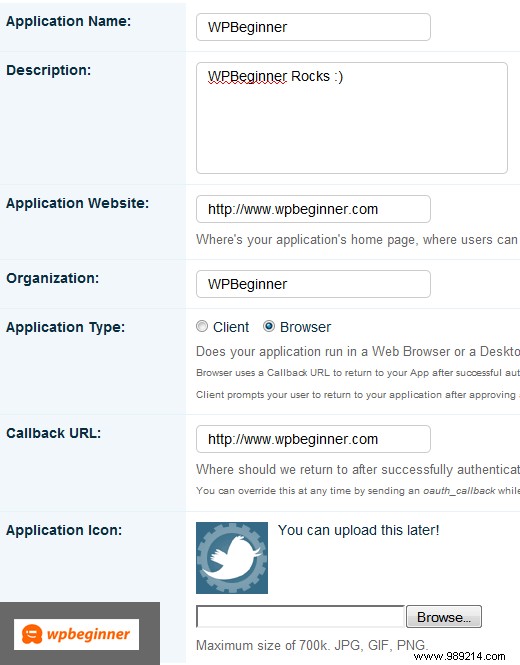Click the Browse... file upload button
Image resolution: width=520 pixels, height=665 pixels.
click(x=444, y=617)
